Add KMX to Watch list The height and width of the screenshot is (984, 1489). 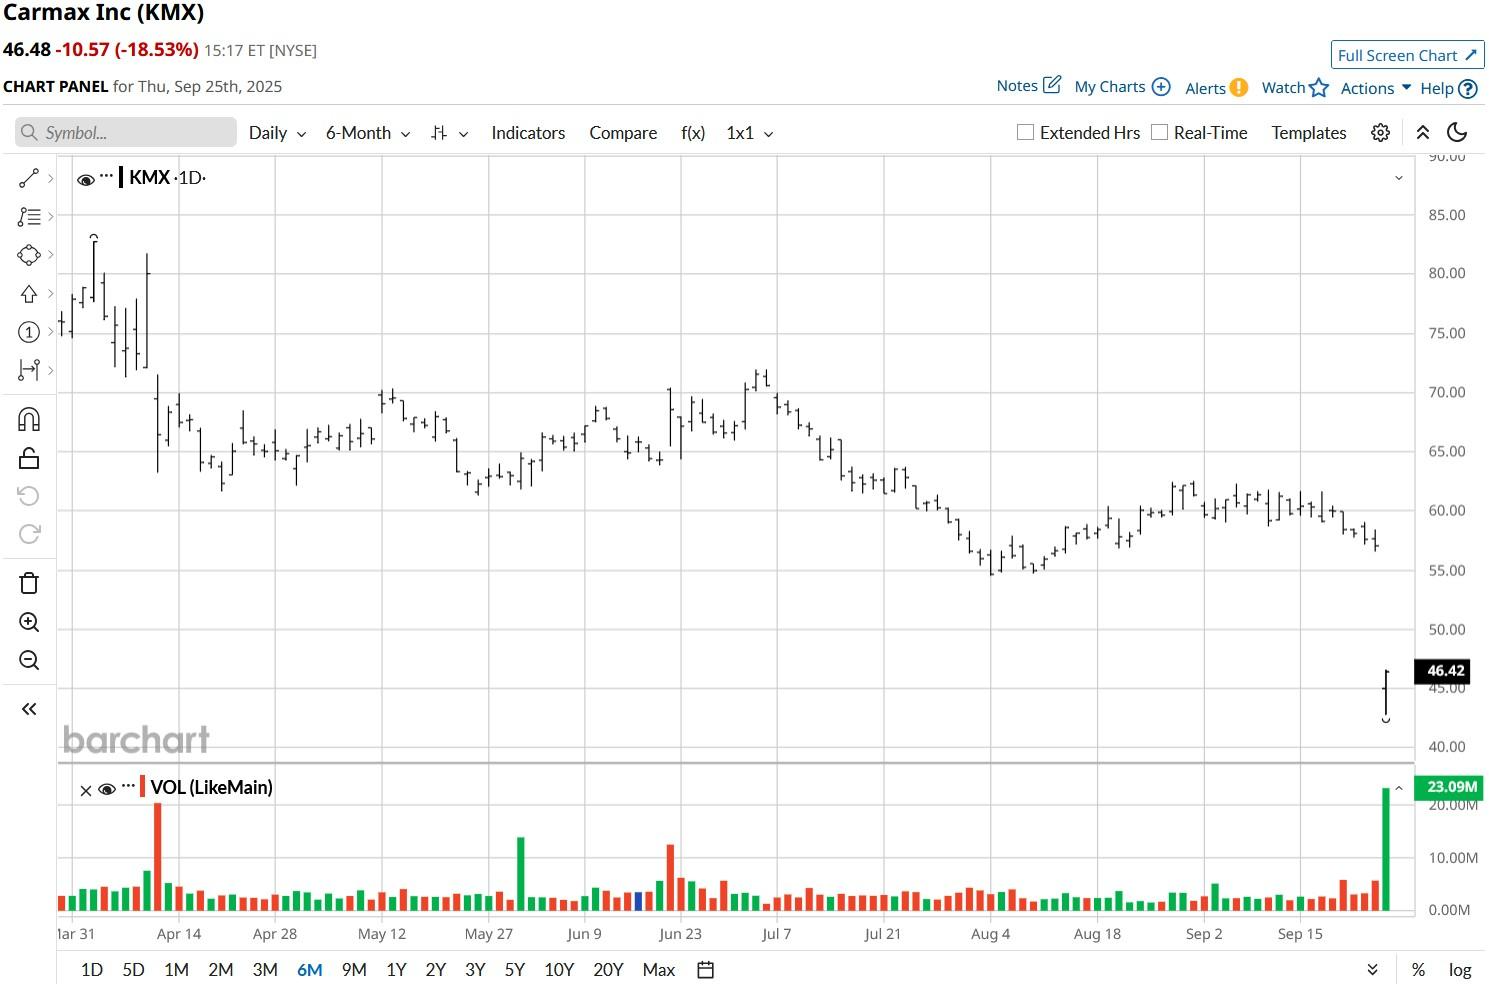[x=1295, y=88]
